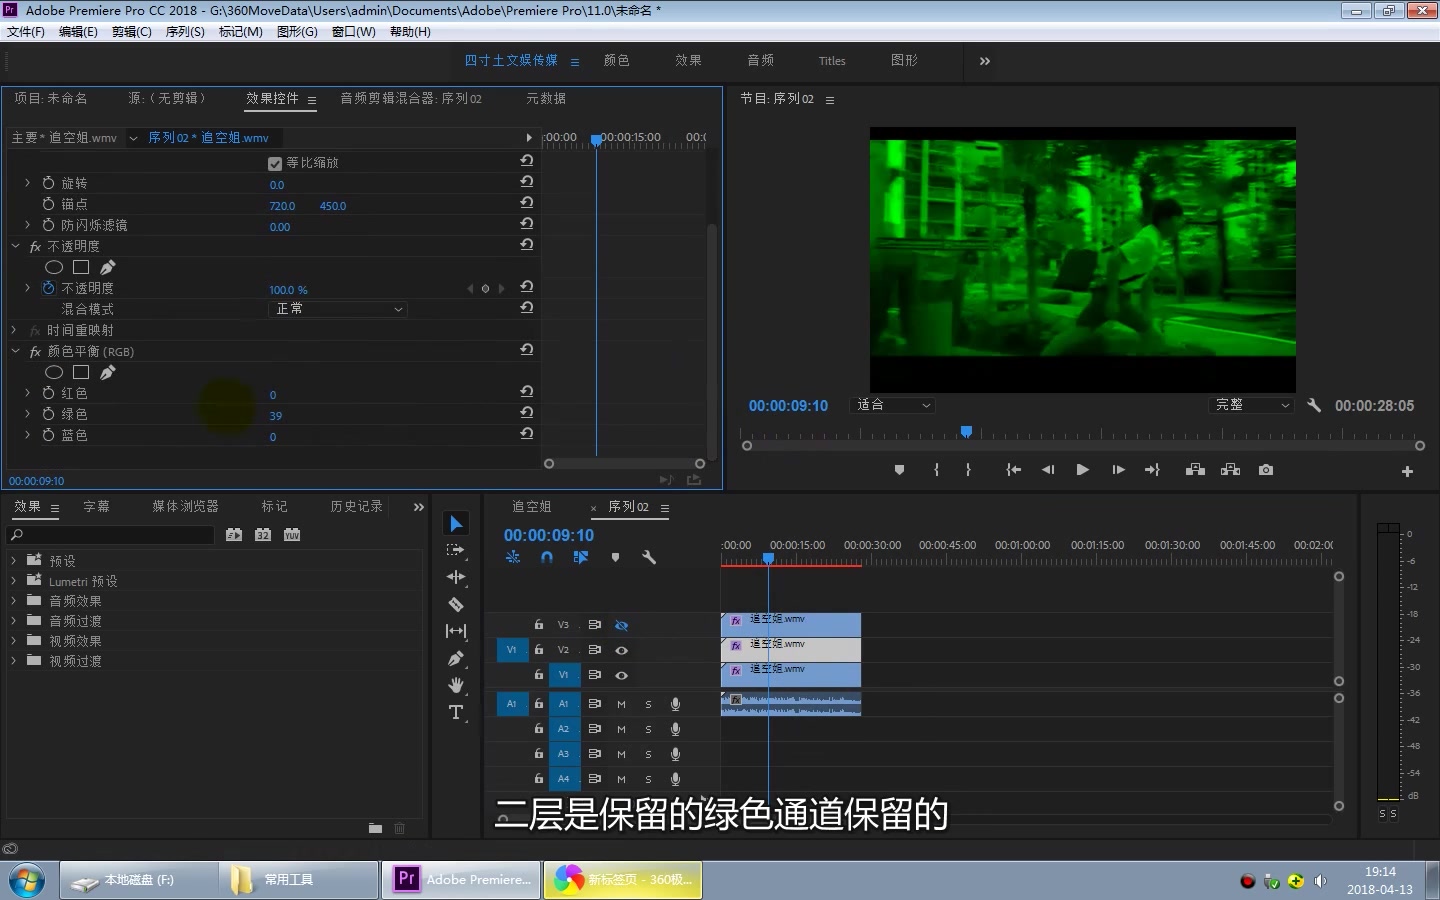Toggle V3 track output eye
This screenshot has height=900, width=1440.
click(x=621, y=625)
